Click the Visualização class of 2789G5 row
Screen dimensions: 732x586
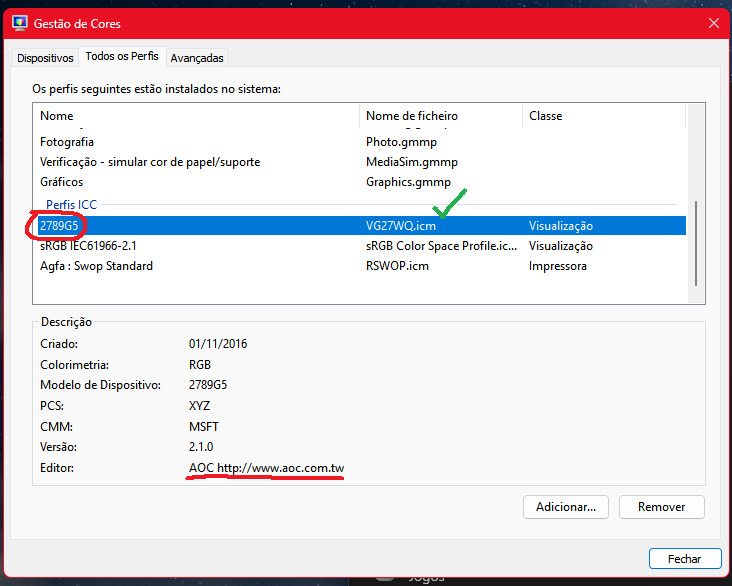[561, 226]
